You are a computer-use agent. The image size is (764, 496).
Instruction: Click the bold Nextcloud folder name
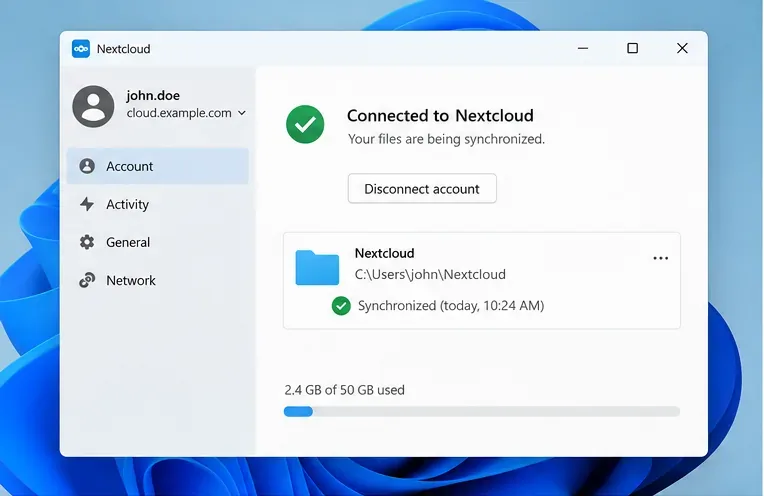click(384, 253)
